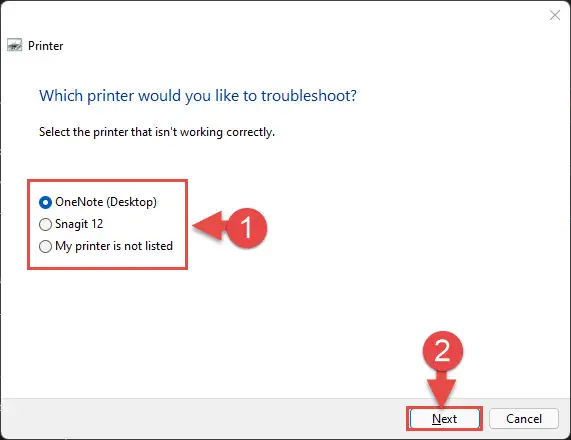Click the red numbered circle 1 marker
Screen dimensions: 571x440
(247, 228)
